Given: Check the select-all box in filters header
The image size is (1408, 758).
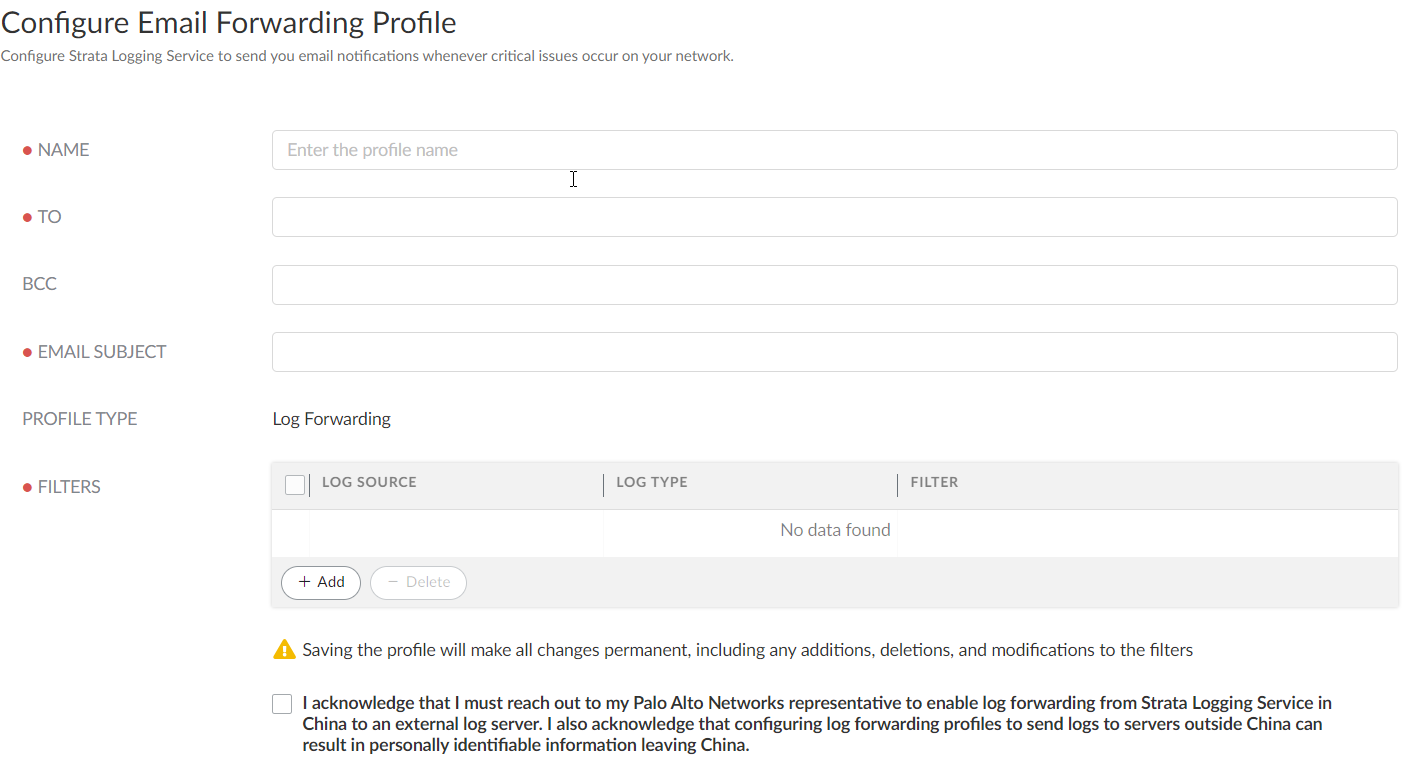Looking at the screenshot, I should pyautogui.click(x=295, y=485).
